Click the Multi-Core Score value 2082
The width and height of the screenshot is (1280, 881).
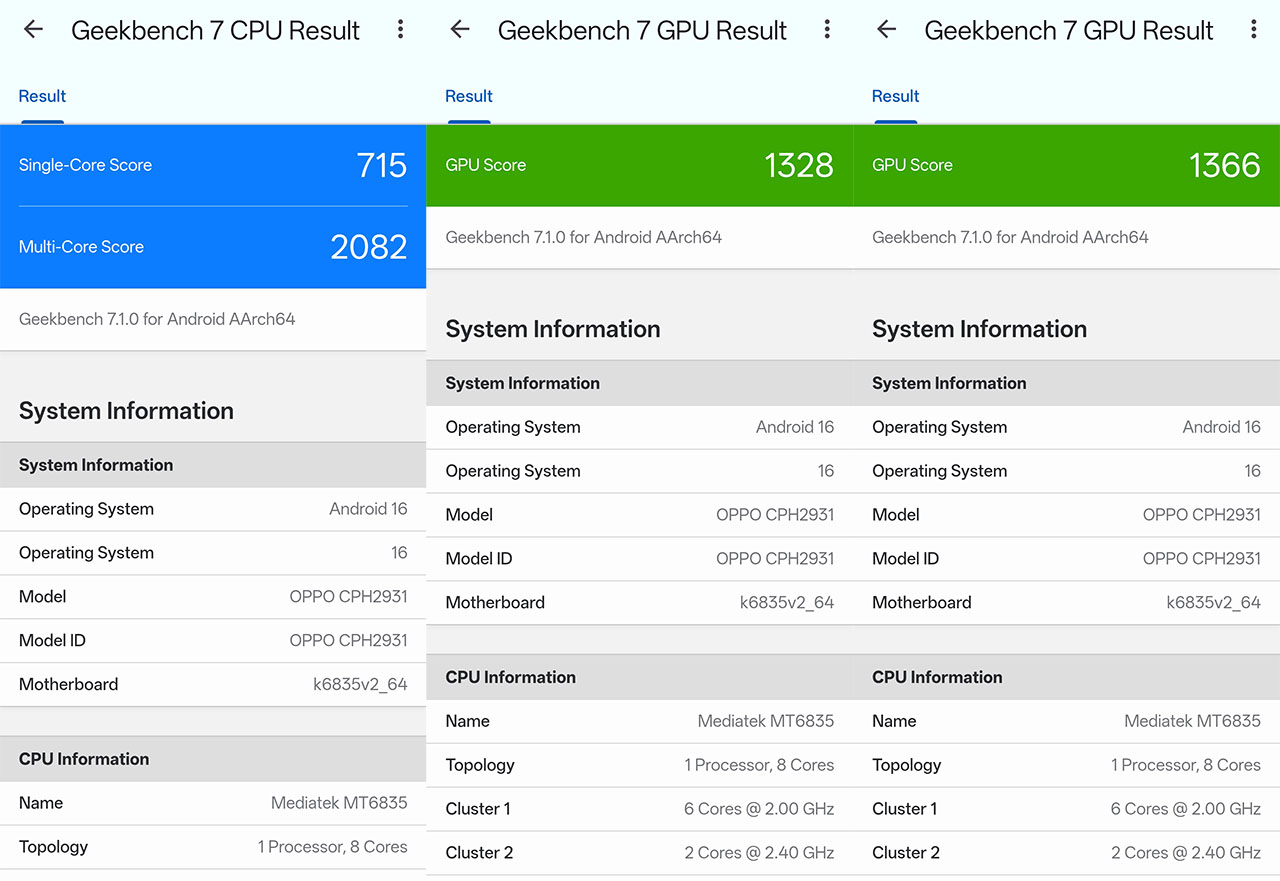(x=369, y=247)
